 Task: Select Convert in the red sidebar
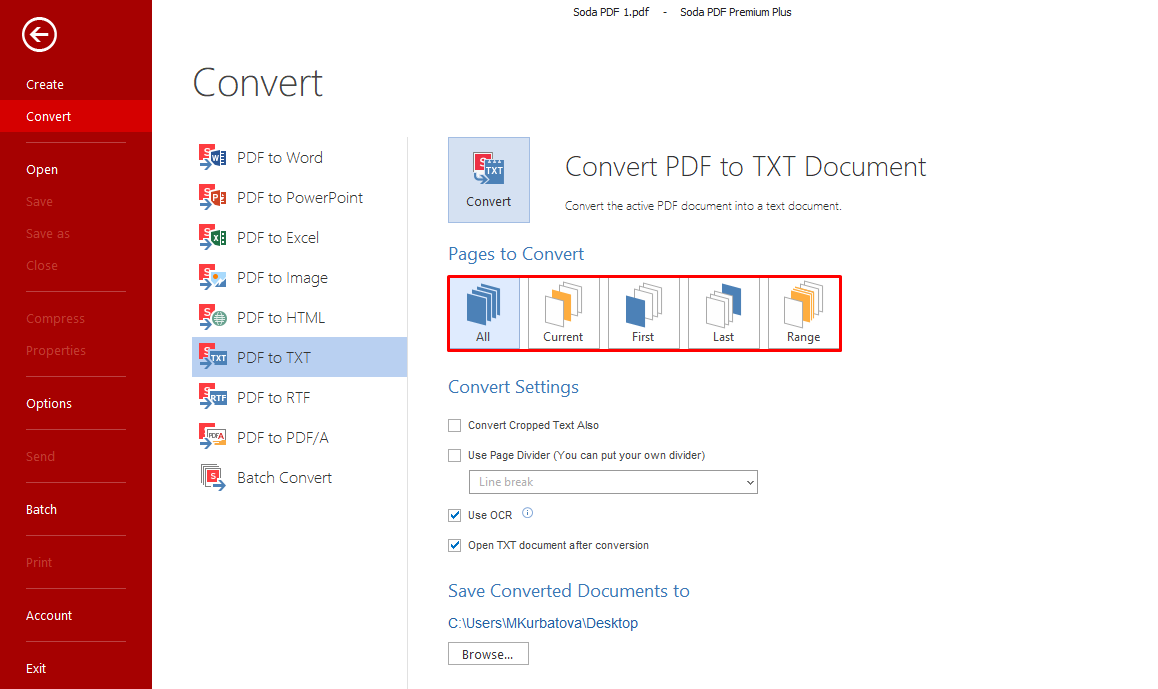tap(76, 116)
